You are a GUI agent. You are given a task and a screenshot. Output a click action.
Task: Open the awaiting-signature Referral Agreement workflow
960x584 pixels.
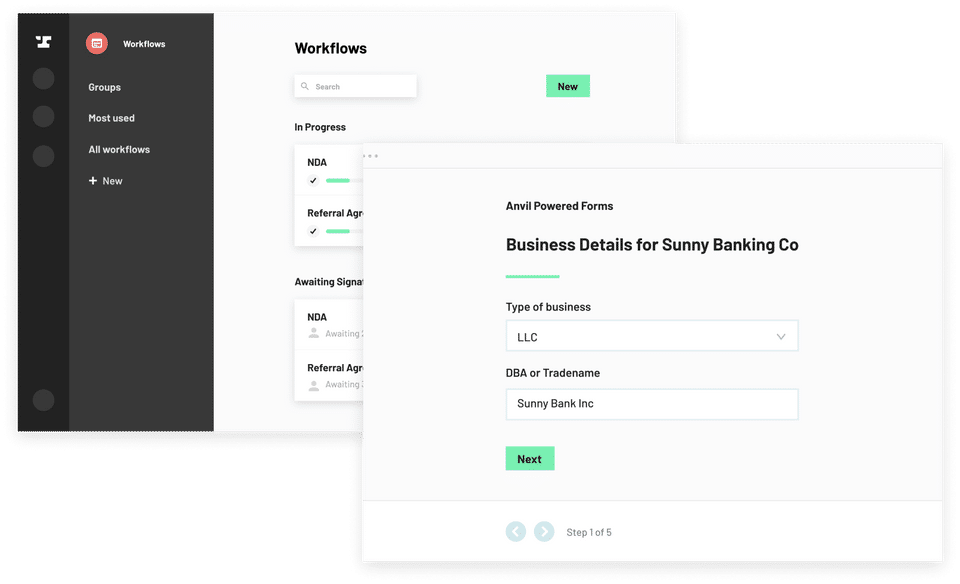point(329,375)
